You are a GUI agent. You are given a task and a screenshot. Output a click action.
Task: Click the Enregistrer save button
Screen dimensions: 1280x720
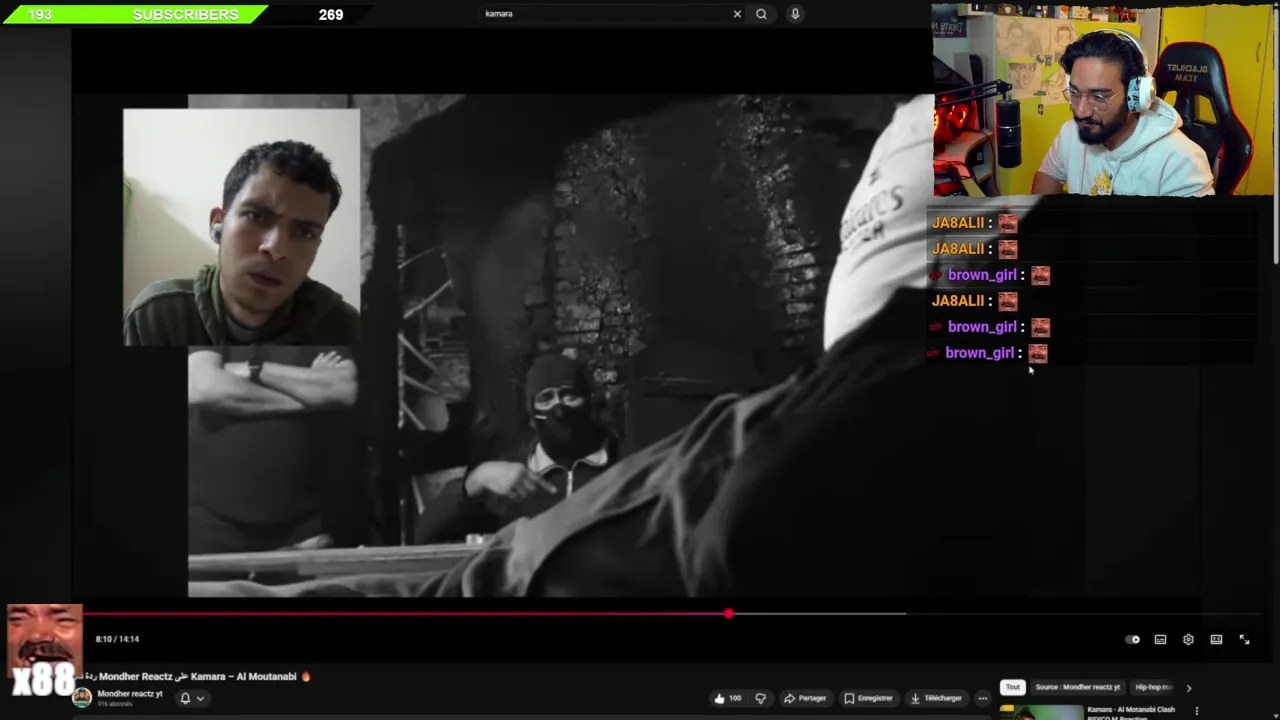(868, 698)
